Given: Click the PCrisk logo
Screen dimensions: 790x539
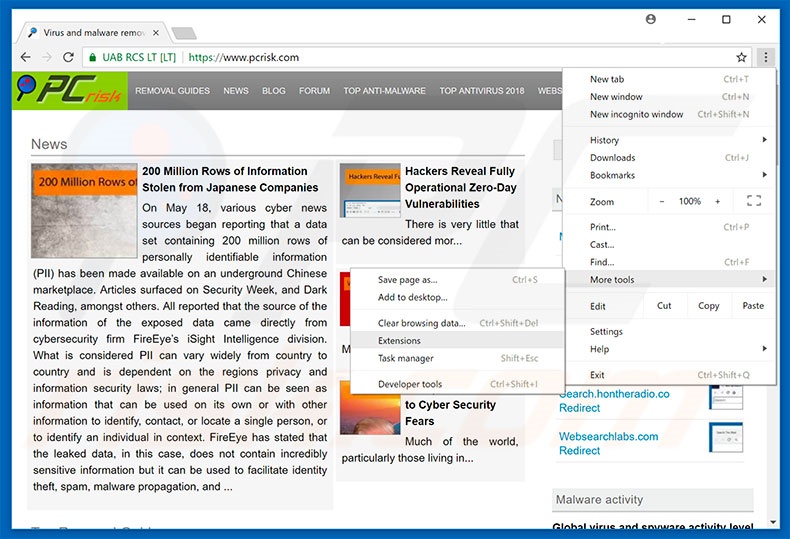Looking at the screenshot, I should point(70,91).
